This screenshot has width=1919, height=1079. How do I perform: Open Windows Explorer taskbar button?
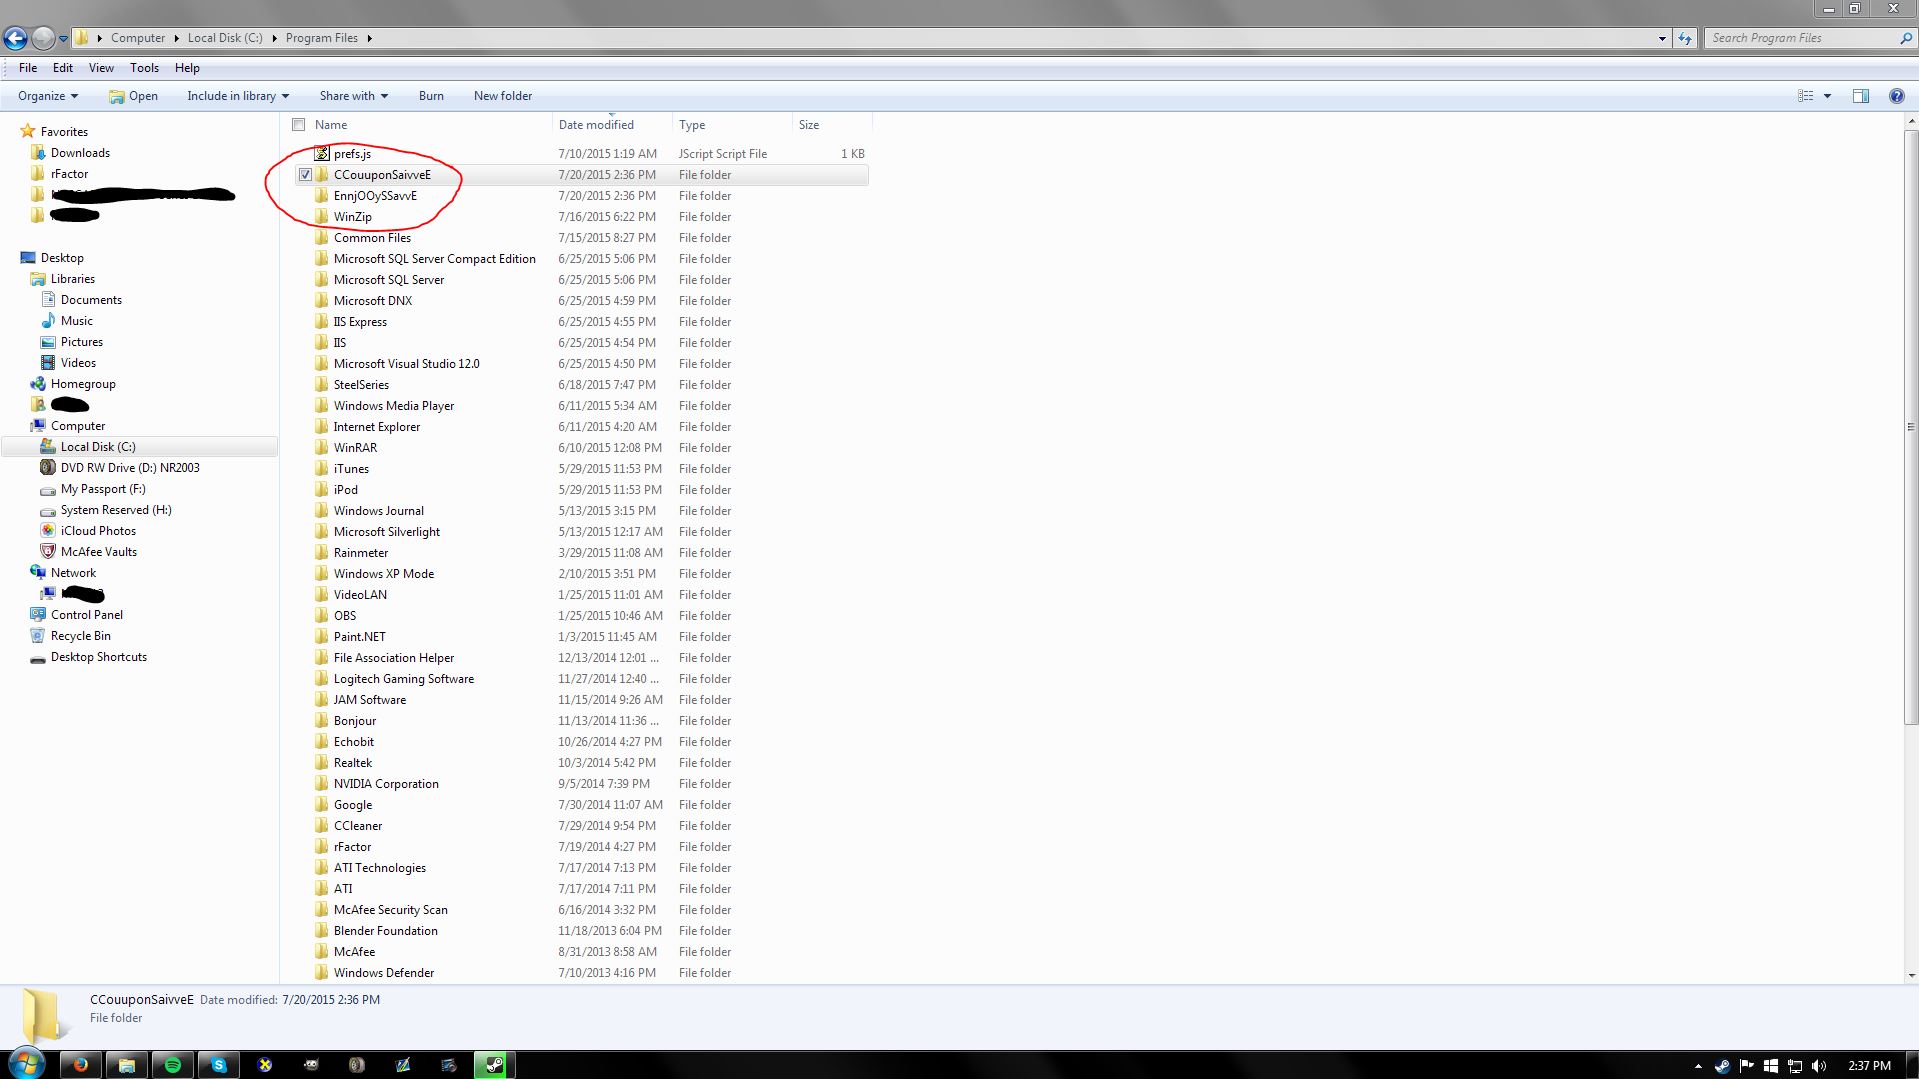point(127,1065)
